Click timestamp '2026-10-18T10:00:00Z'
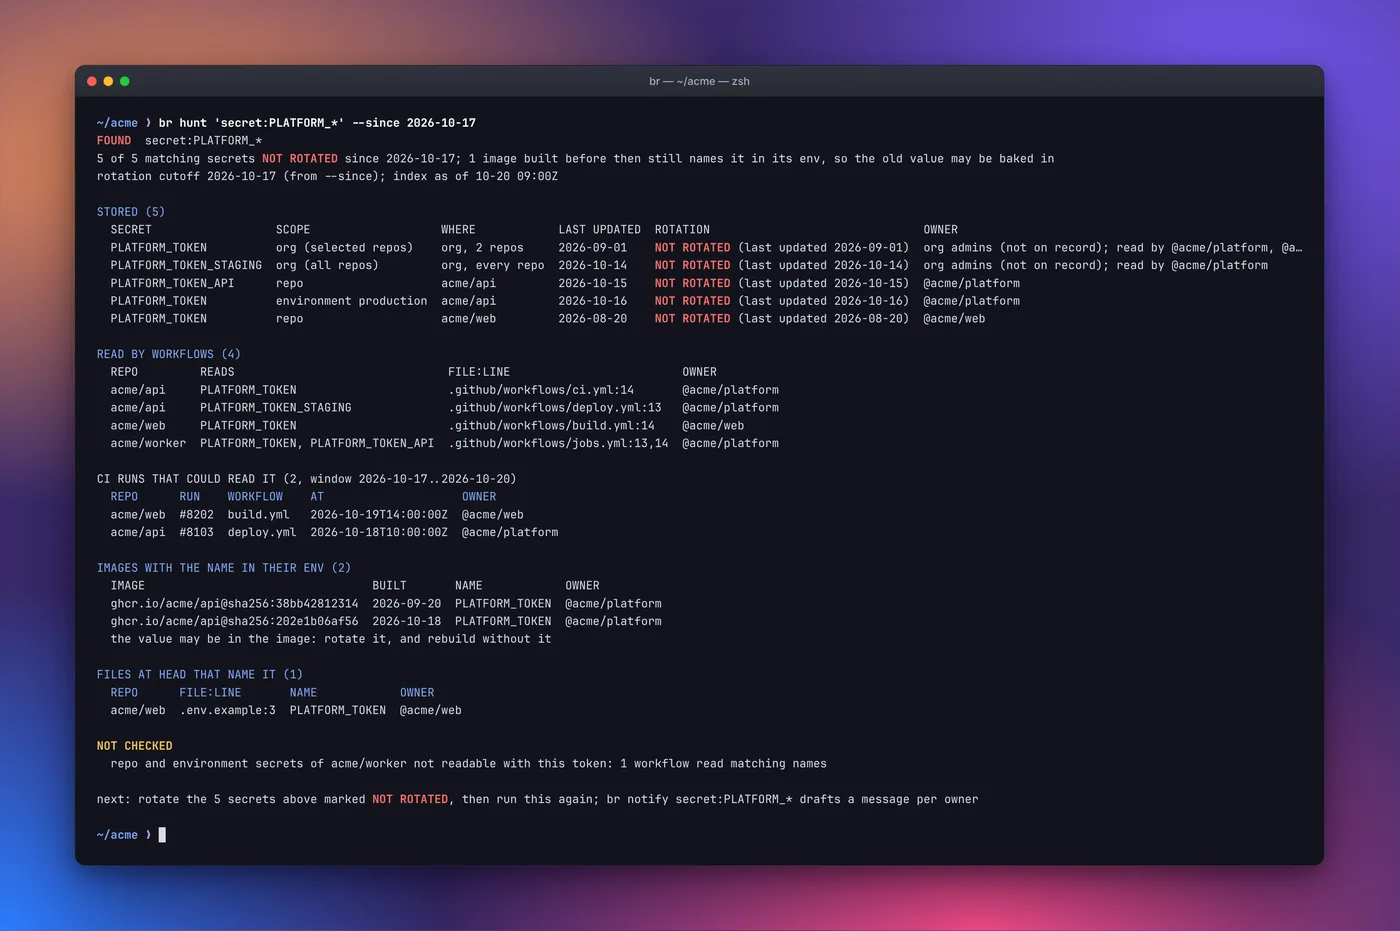Viewport: 1400px width, 931px height. click(379, 533)
